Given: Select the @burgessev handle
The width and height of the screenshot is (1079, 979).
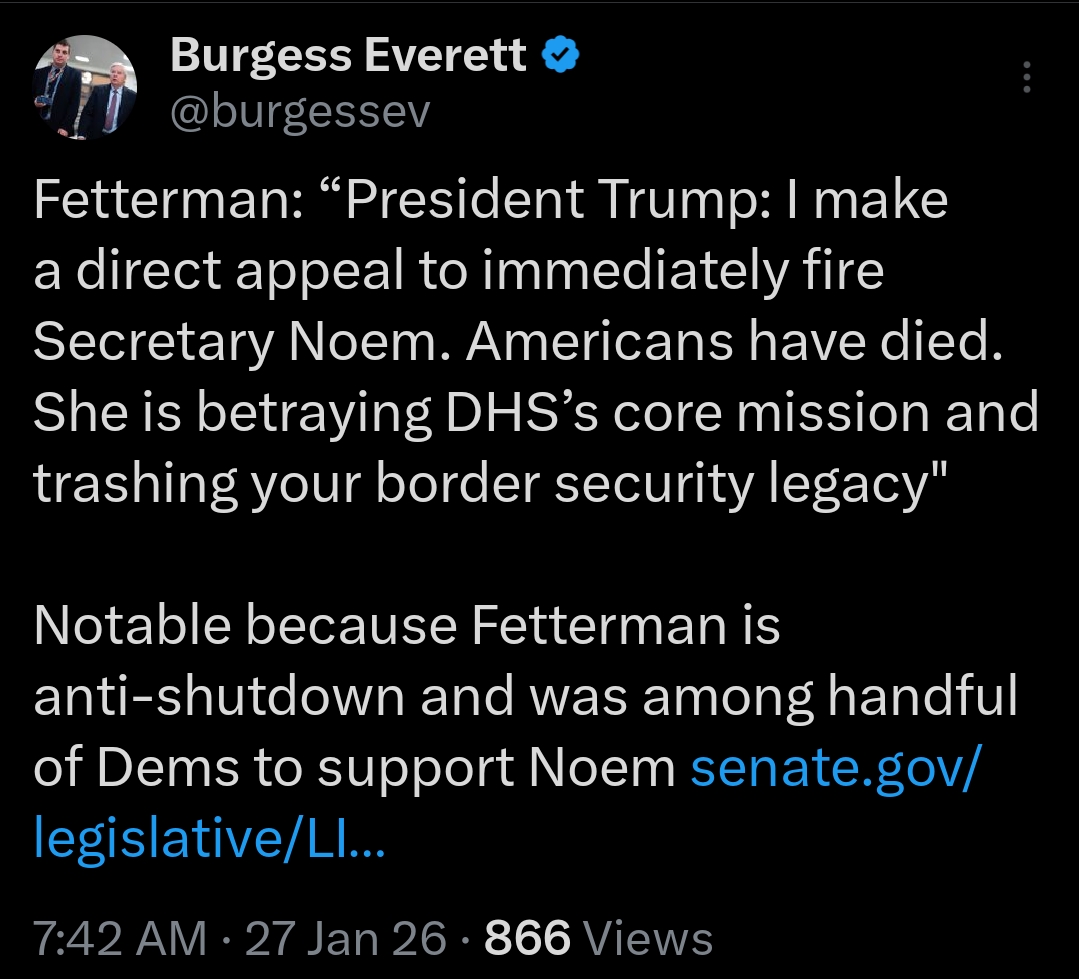Looking at the screenshot, I should (x=300, y=114).
